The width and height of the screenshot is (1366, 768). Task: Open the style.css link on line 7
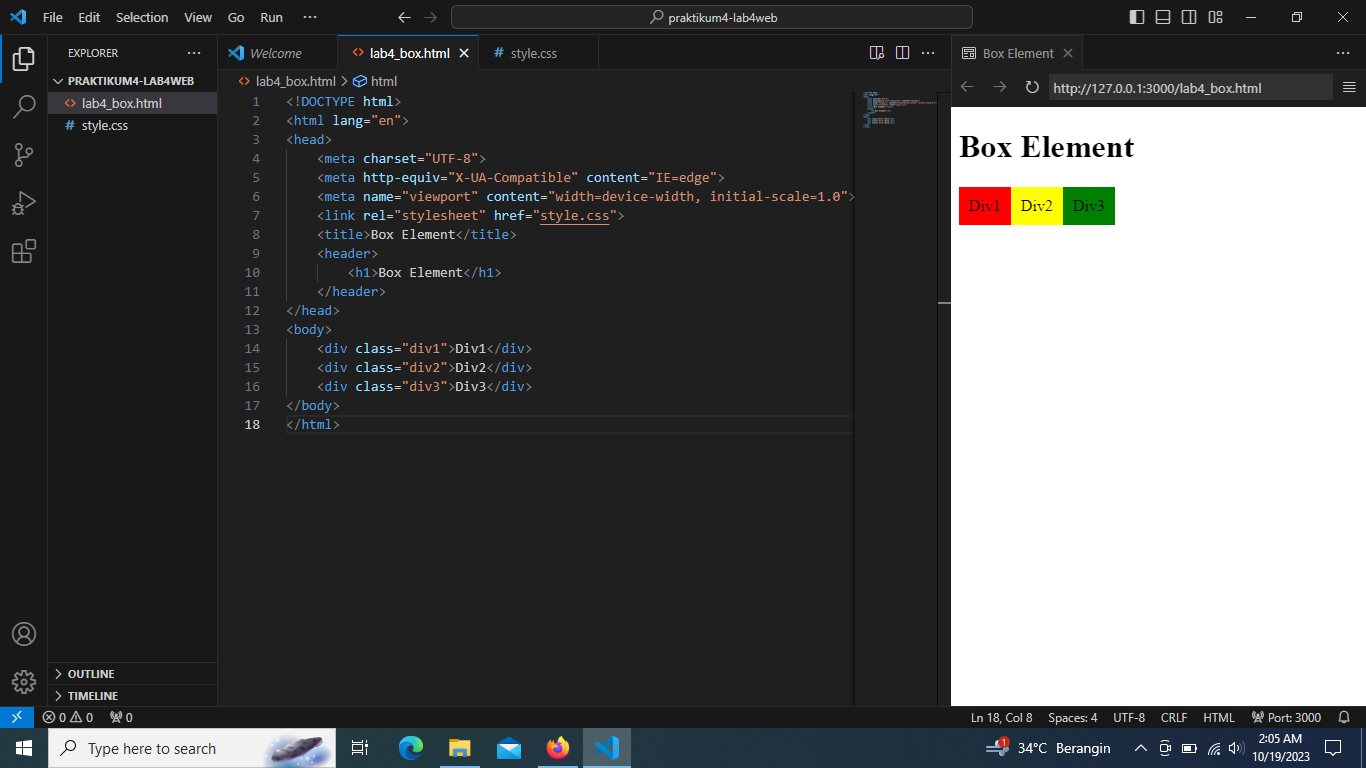[574, 215]
